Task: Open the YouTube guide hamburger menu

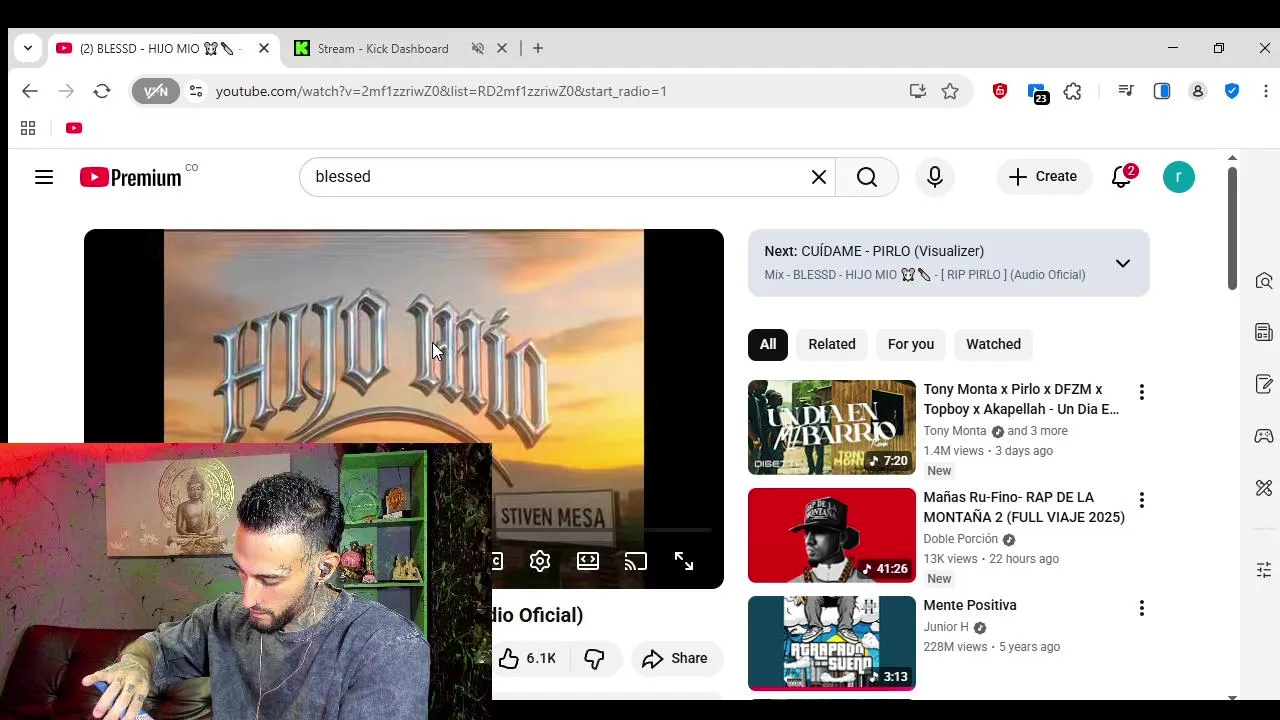Action: [44, 177]
